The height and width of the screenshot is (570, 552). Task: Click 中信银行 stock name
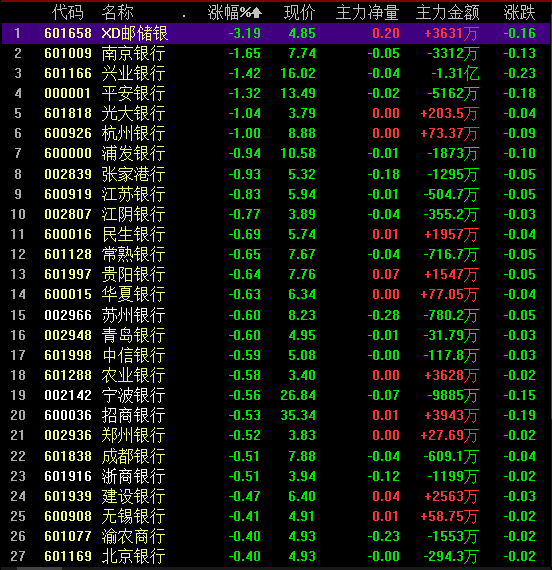(133, 355)
